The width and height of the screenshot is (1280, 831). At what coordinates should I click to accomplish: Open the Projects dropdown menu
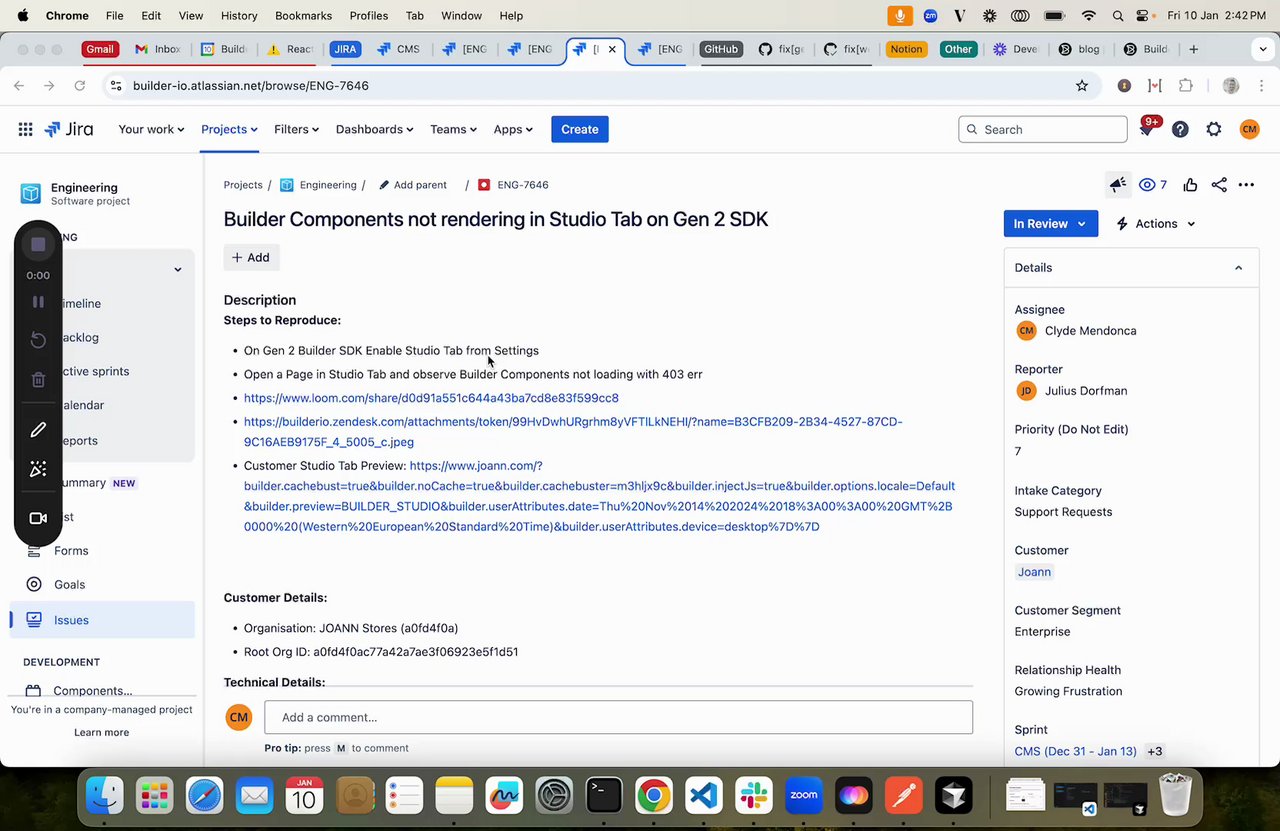(229, 129)
